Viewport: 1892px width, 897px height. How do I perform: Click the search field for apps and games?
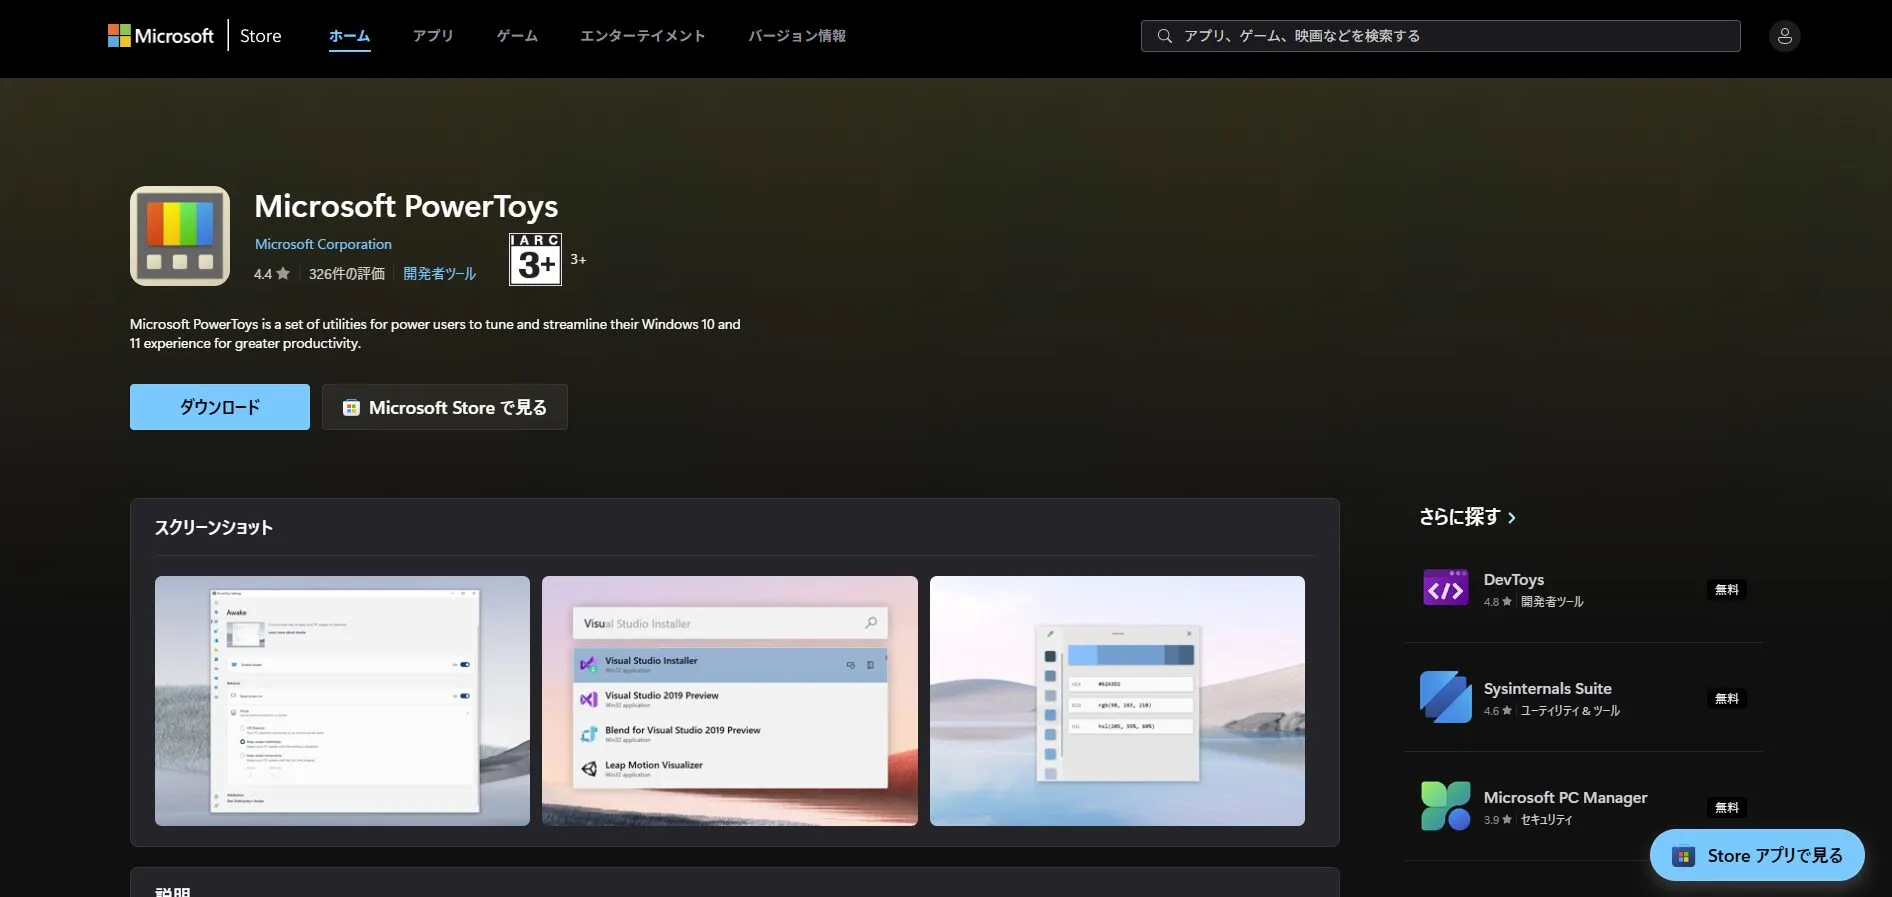coord(1440,36)
